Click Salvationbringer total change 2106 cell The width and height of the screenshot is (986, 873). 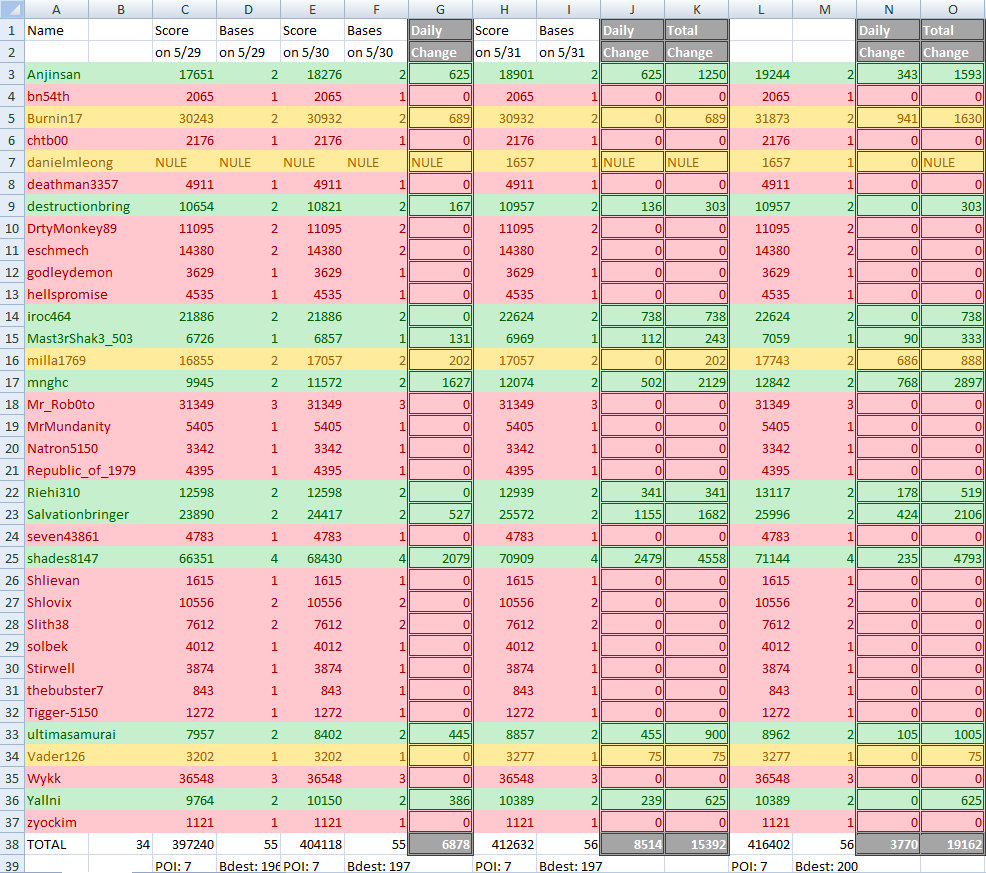[x=953, y=514]
